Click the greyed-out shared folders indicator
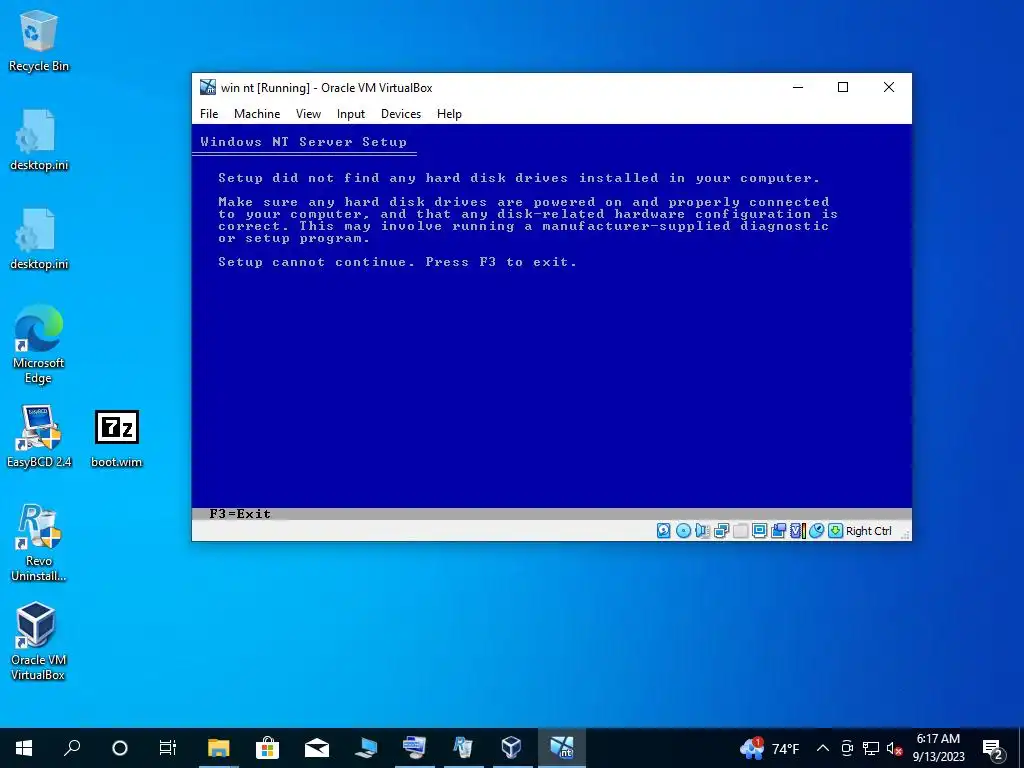 point(741,531)
